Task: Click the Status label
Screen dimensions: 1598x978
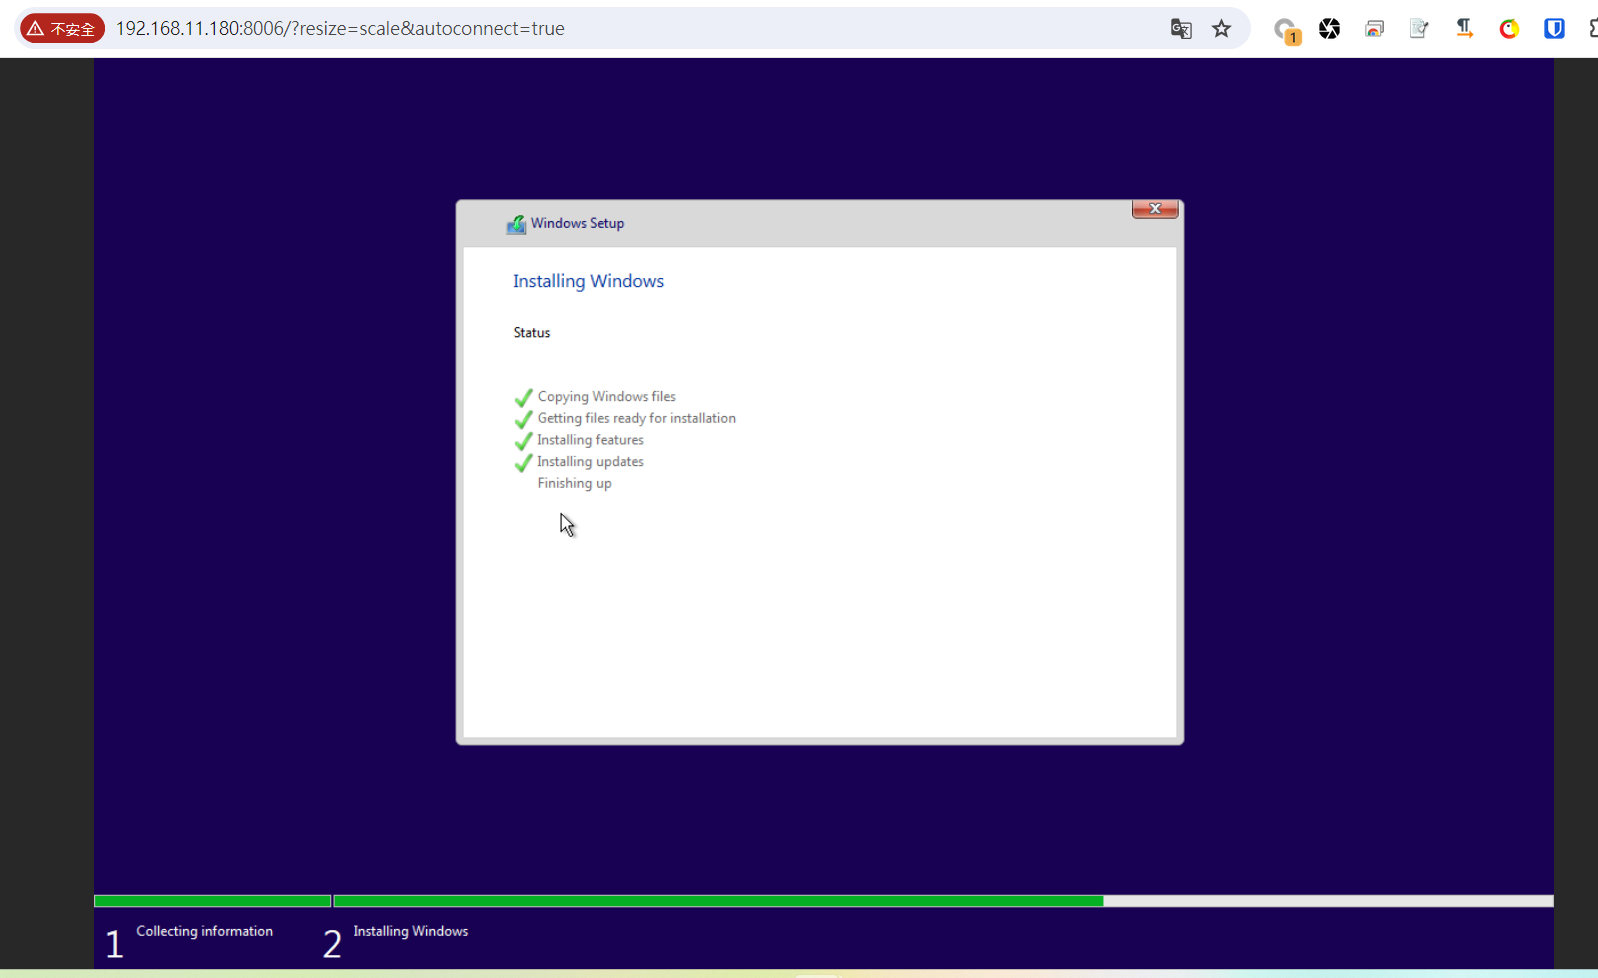Action: [x=532, y=333]
